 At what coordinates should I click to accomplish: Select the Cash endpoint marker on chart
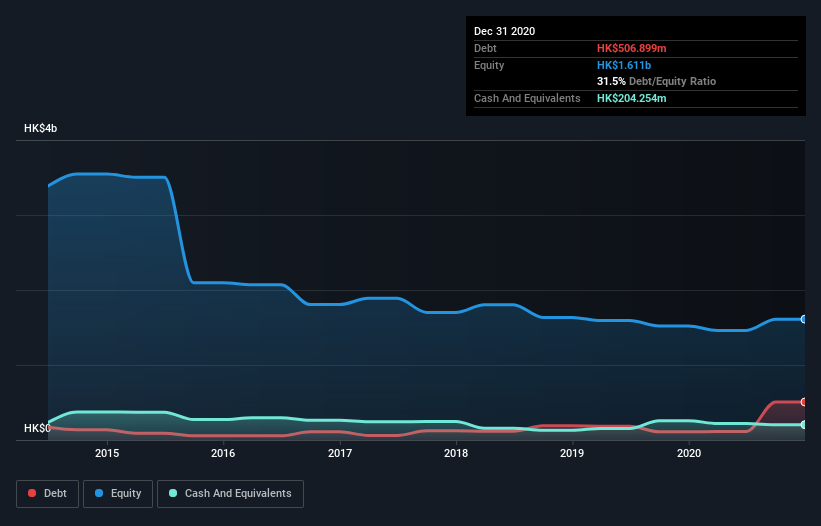click(804, 424)
